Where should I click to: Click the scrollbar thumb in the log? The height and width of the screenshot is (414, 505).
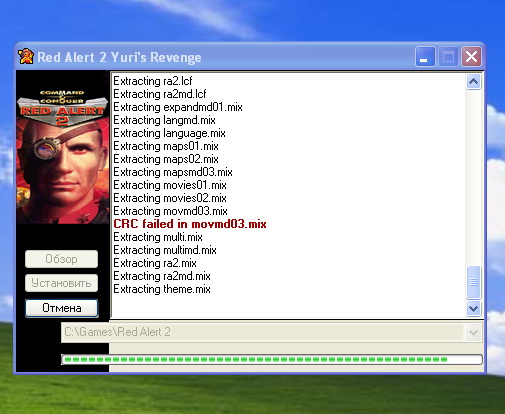tap(473, 282)
